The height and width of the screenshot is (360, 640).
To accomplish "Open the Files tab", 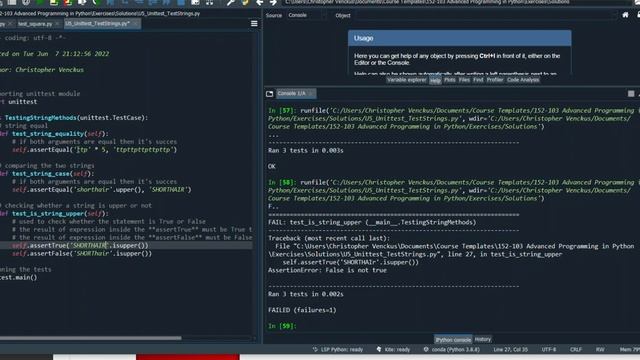I will 464,80.
